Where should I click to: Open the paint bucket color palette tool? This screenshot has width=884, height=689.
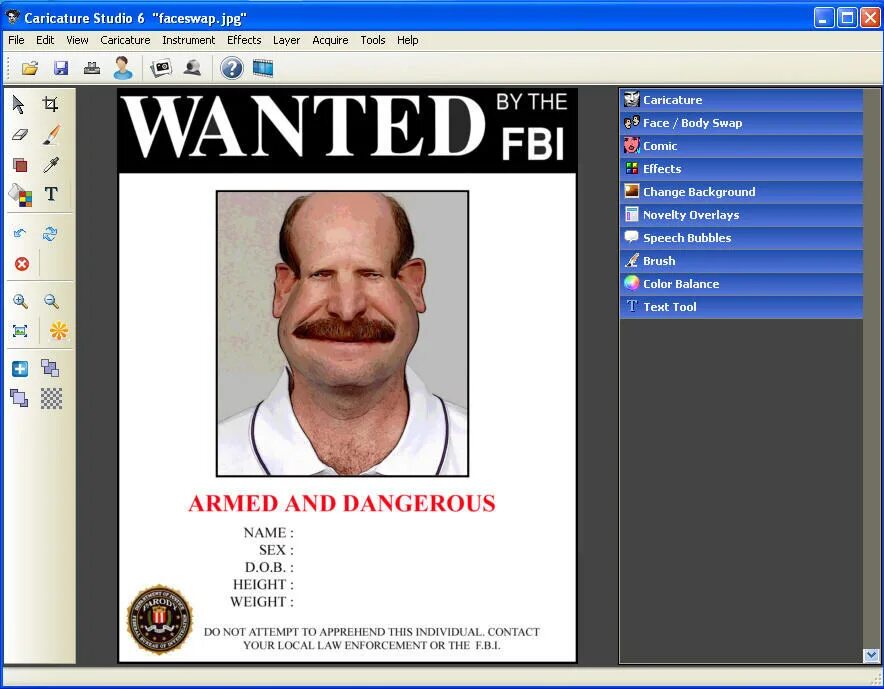pyautogui.click(x=20, y=195)
